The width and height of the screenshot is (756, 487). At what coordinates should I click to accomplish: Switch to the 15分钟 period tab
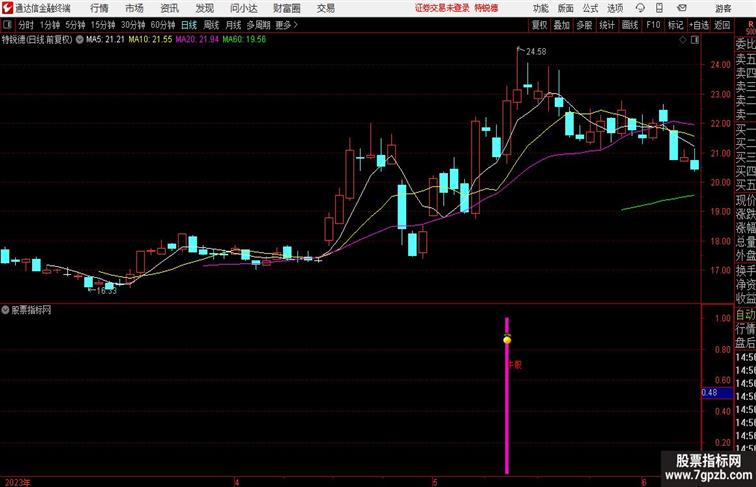tap(103, 25)
